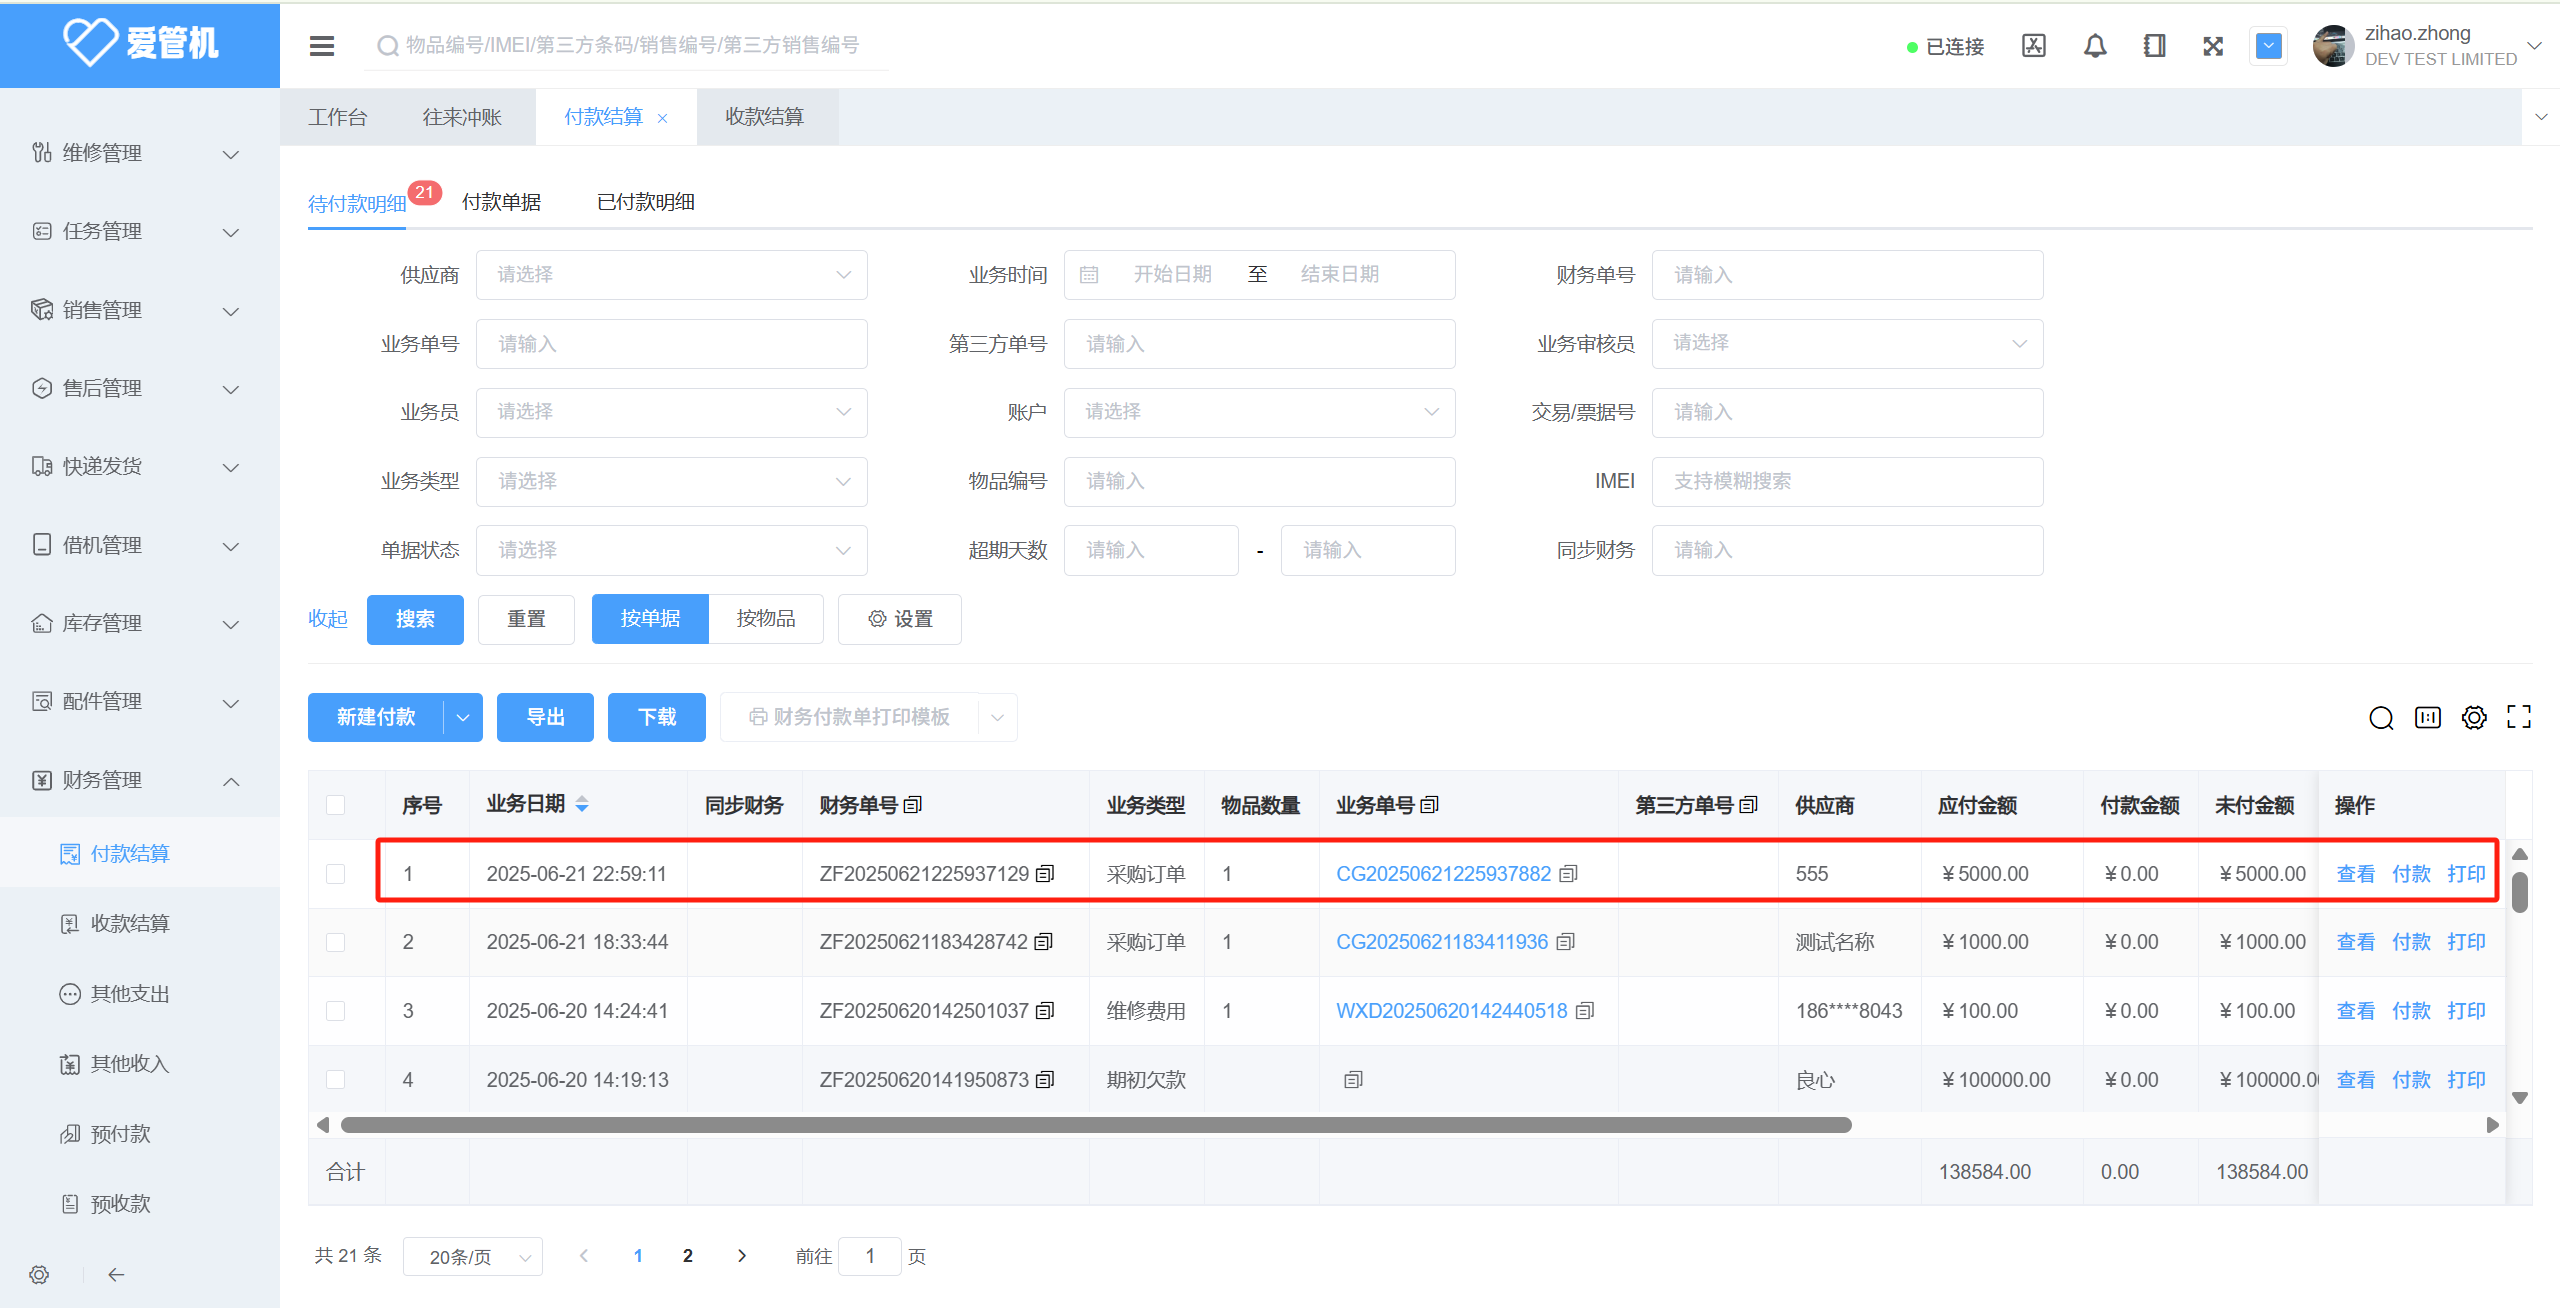Sort by 业务日期 column arrows
The height and width of the screenshot is (1308, 2560).
click(582, 805)
